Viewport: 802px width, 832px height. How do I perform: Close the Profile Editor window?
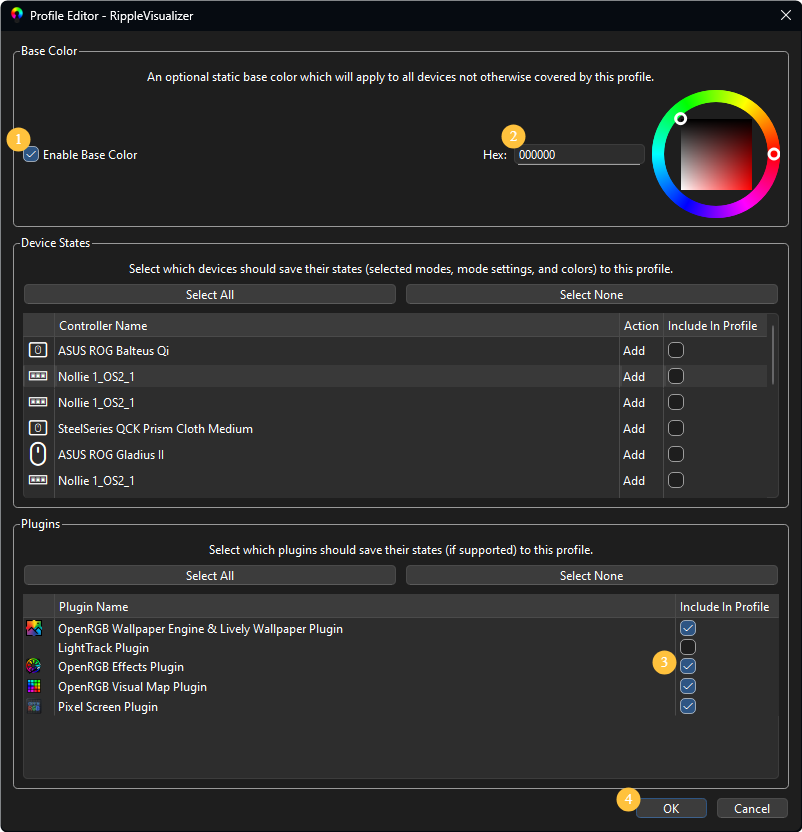click(786, 15)
